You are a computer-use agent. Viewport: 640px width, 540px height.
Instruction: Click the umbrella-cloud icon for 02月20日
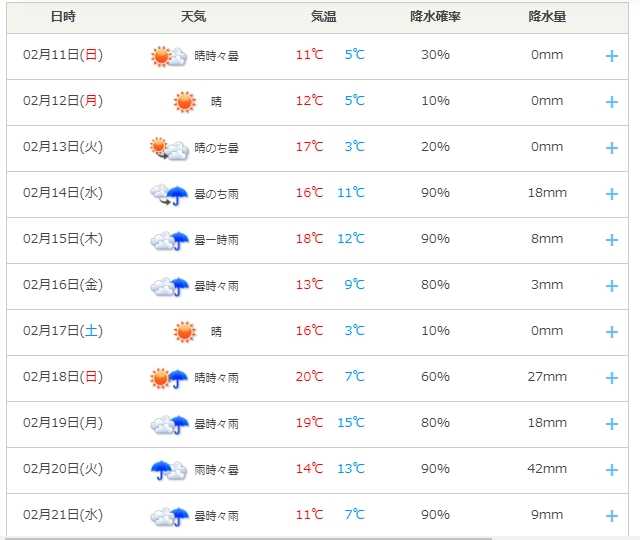(168, 470)
